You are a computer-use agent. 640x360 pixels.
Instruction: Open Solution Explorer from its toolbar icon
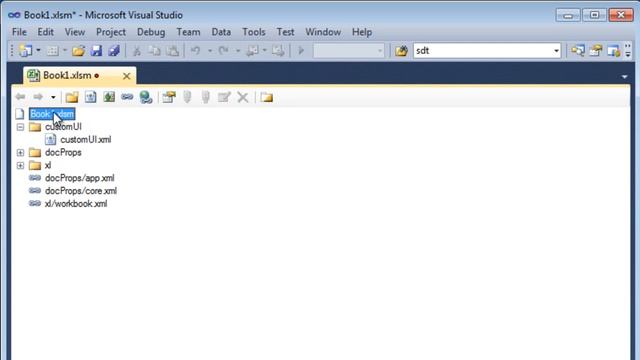point(578,51)
